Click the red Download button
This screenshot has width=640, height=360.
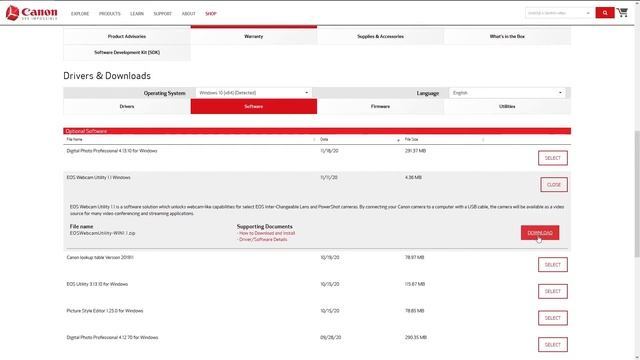point(540,233)
